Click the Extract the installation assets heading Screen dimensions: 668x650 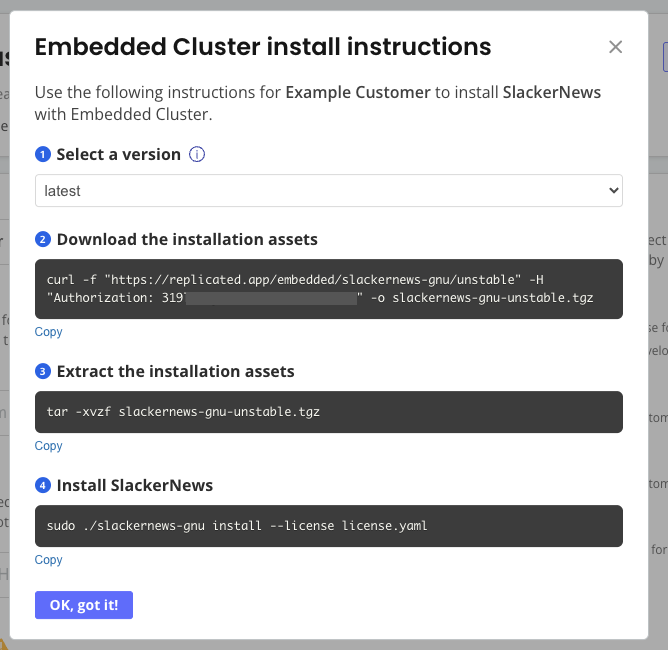[175, 372]
